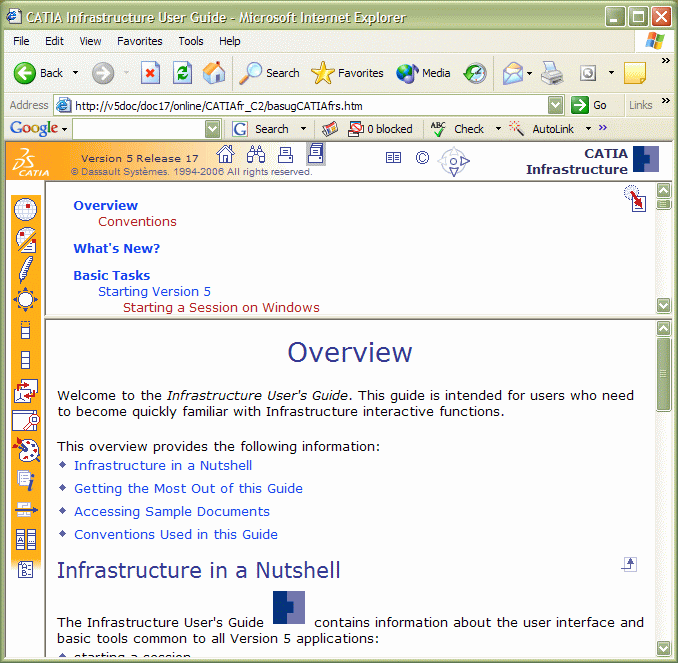Open the Back button history dropdown arrow

click(x=75, y=73)
